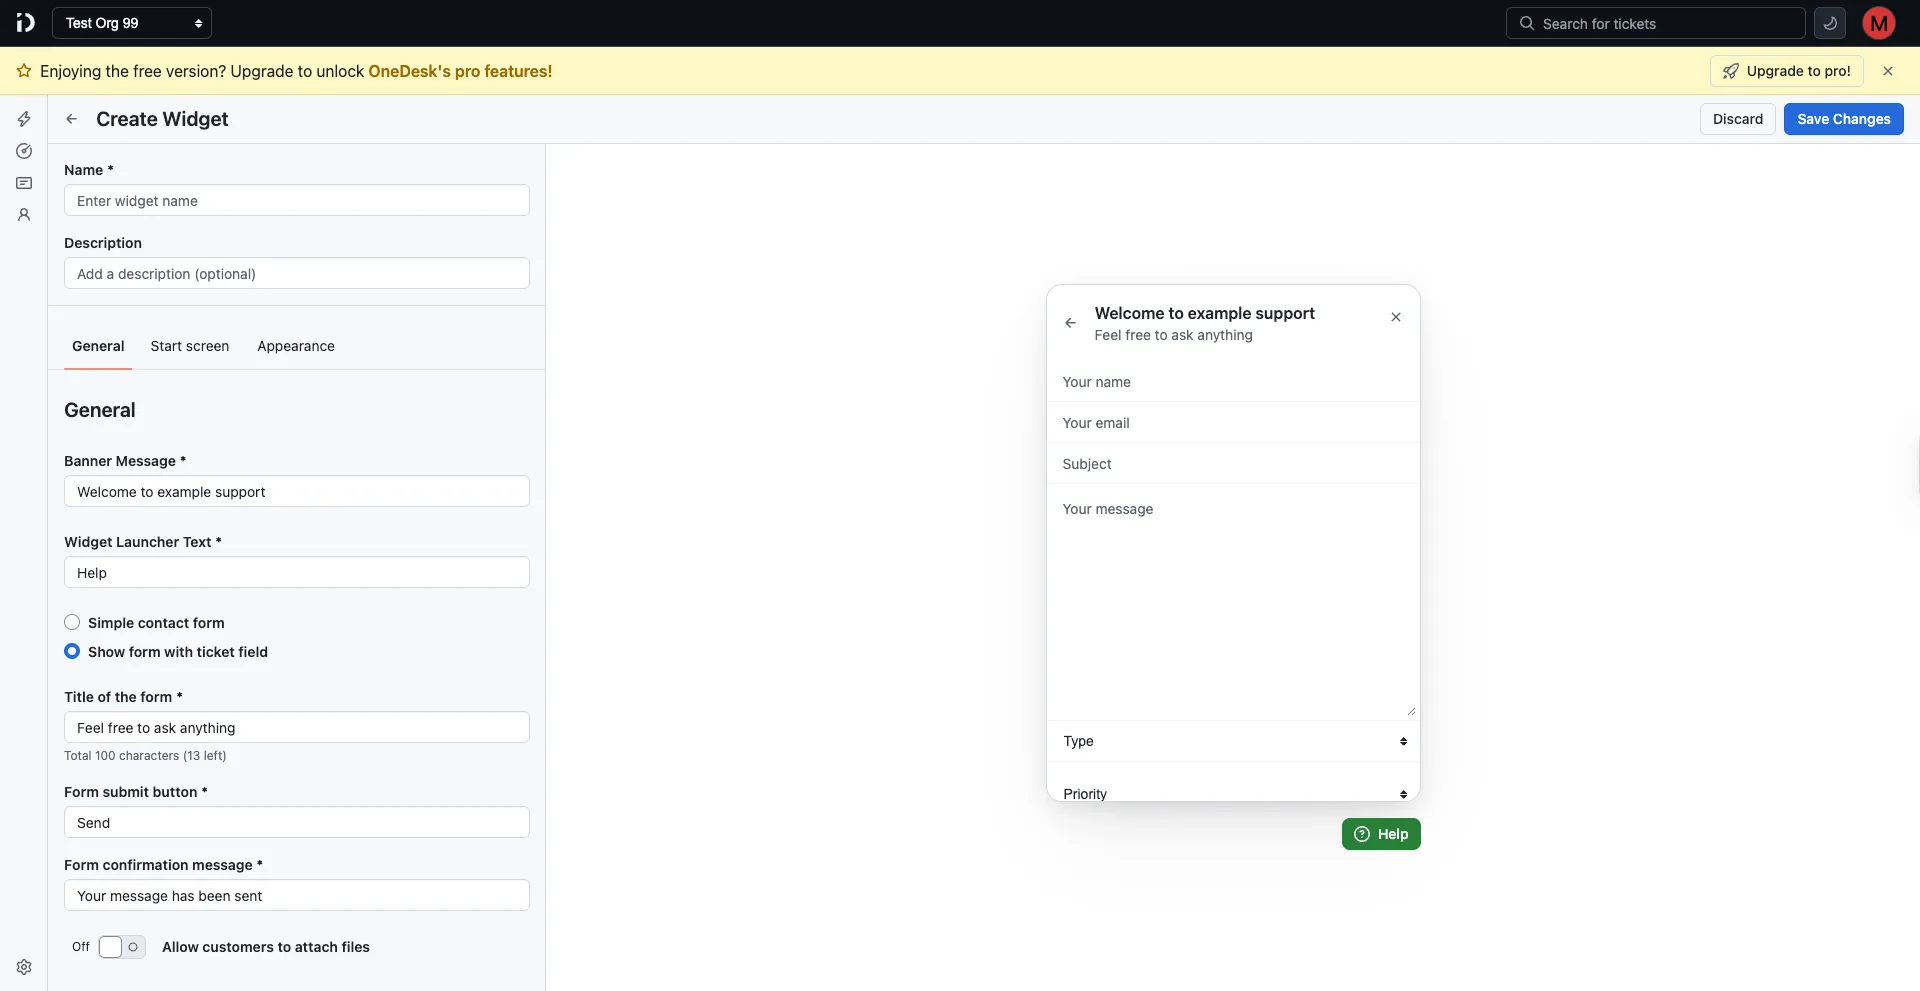This screenshot has height=991, width=1920.
Task: Select the Simple contact form option
Action: tap(72, 621)
